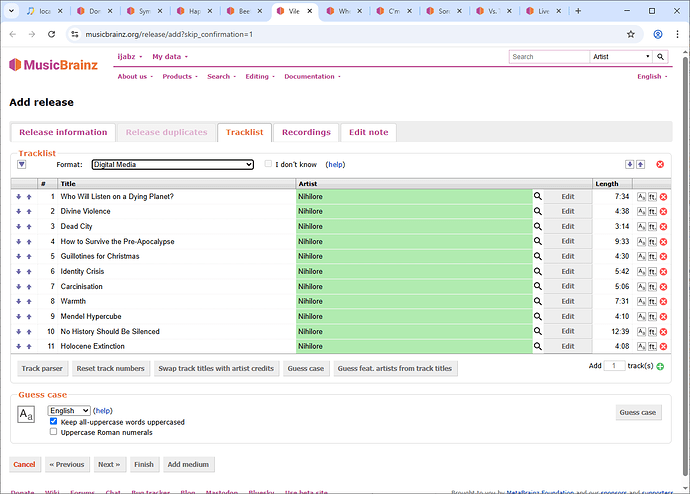Click guess feat. artist icon for Warmth
This screenshot has height=494, width=690.
pos(652,301)
